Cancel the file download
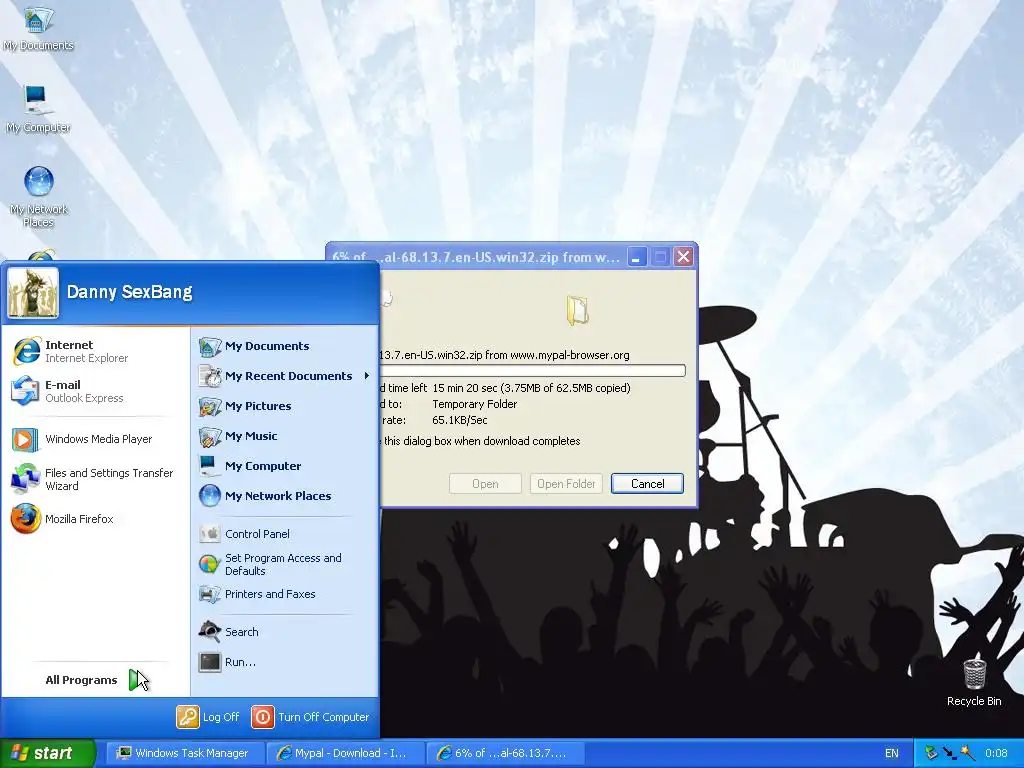Screen dimensions: 1024x768 pyautogui.click(x=647, y=484)
